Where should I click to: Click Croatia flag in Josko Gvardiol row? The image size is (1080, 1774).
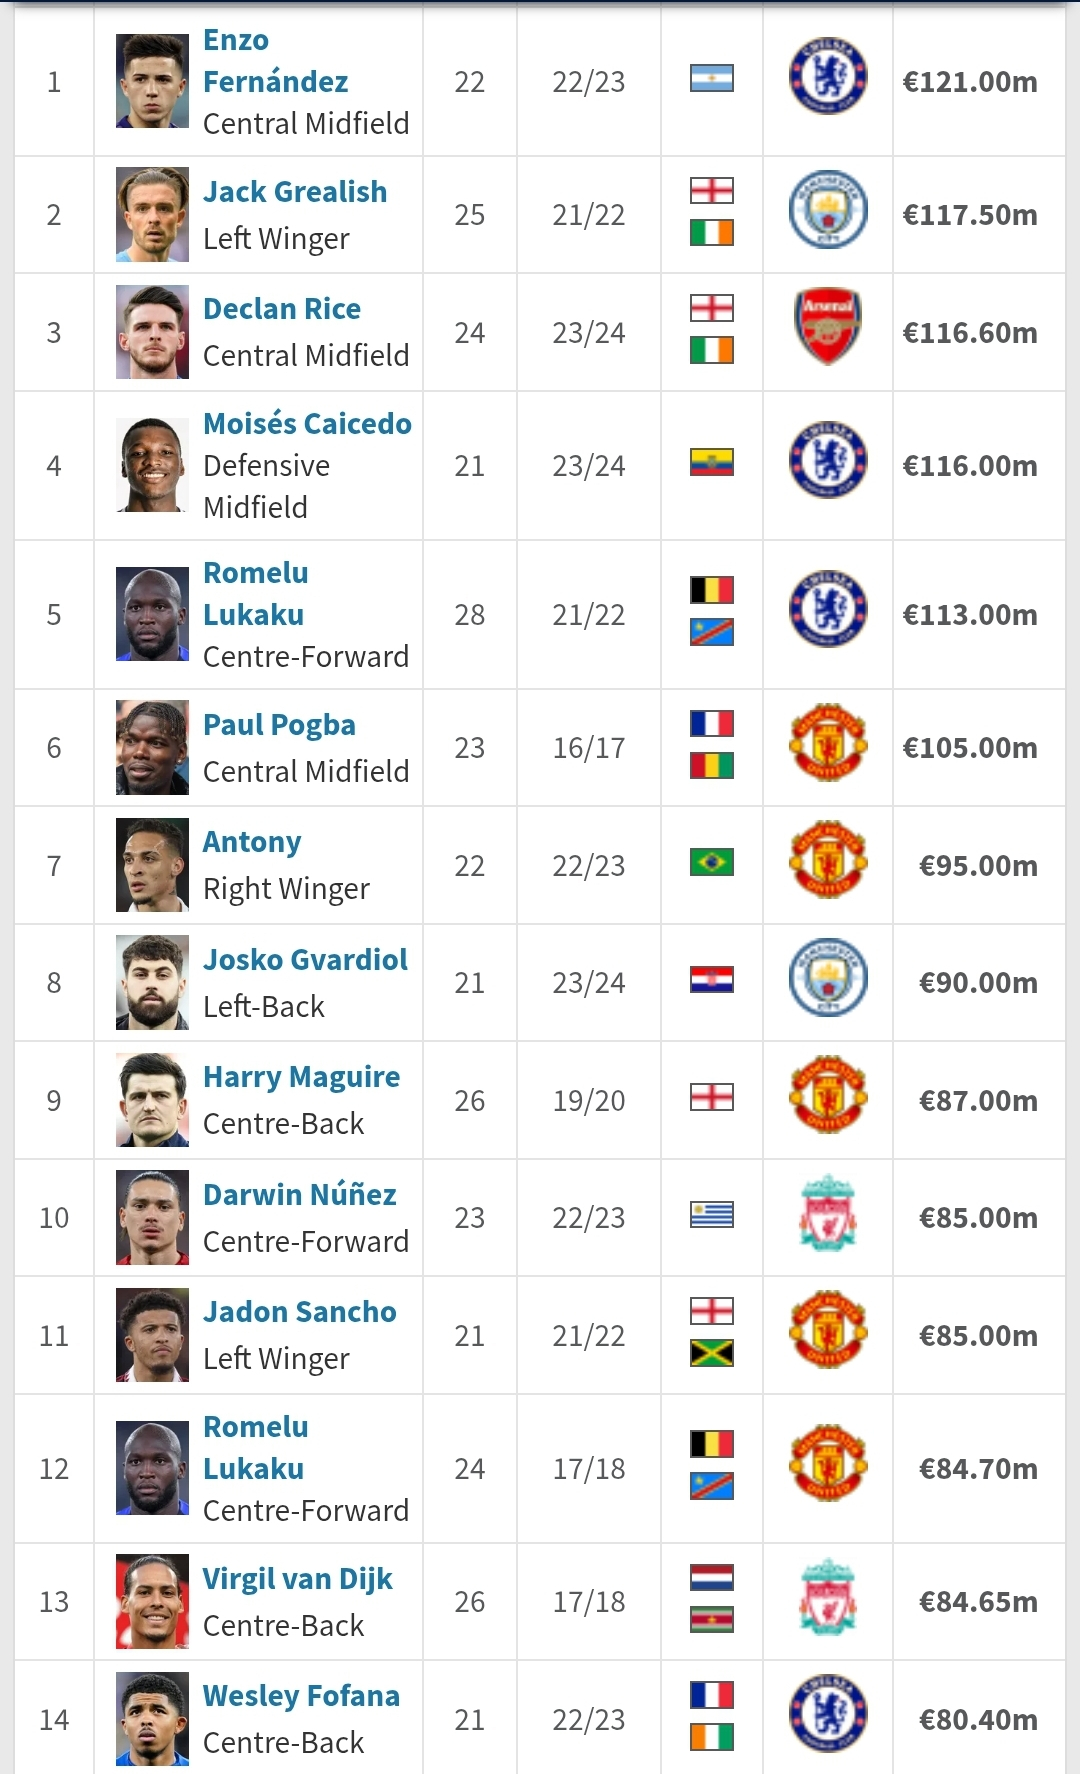pyautogui.click(x=712, y=979)
